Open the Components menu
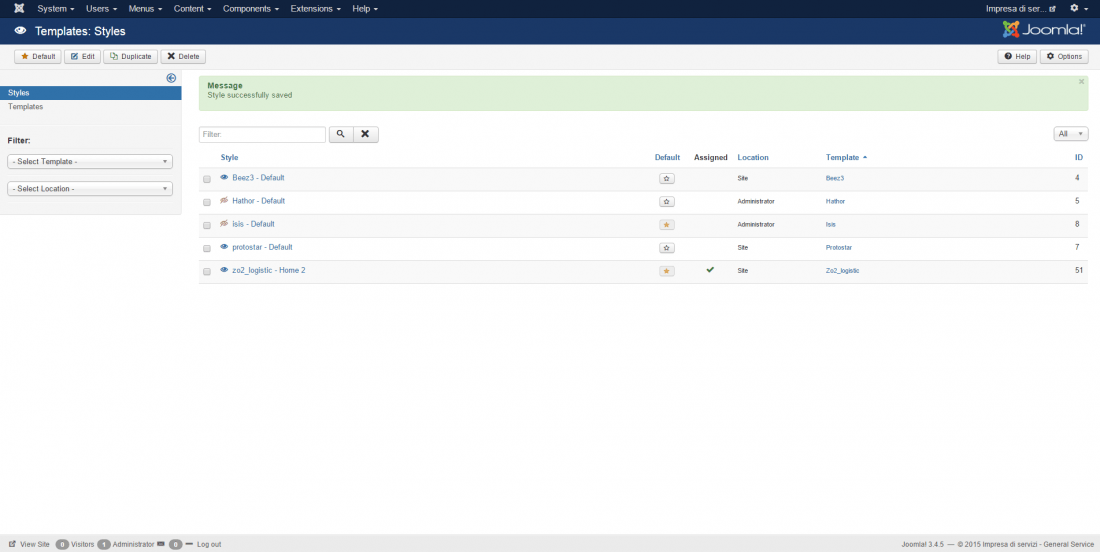Image resolution: width=1100 pixels, height=552 pixels. (250, 8)
